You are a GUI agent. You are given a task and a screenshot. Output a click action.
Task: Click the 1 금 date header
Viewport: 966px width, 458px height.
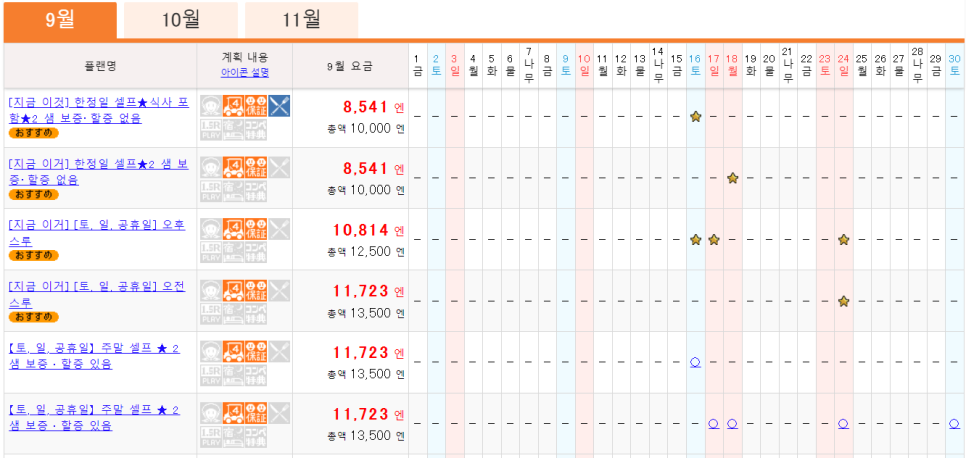click(x=418, y=65)
